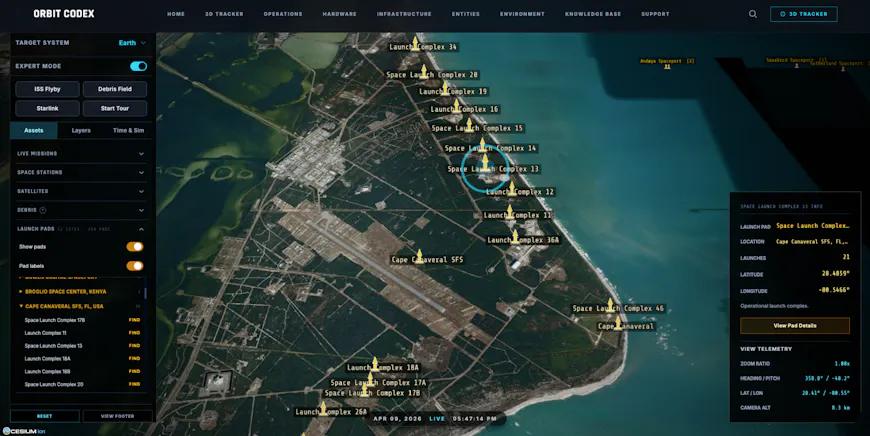Select the Launch Complex 36A pad marker
Screen dimensions: 870x436
point(515,236)
